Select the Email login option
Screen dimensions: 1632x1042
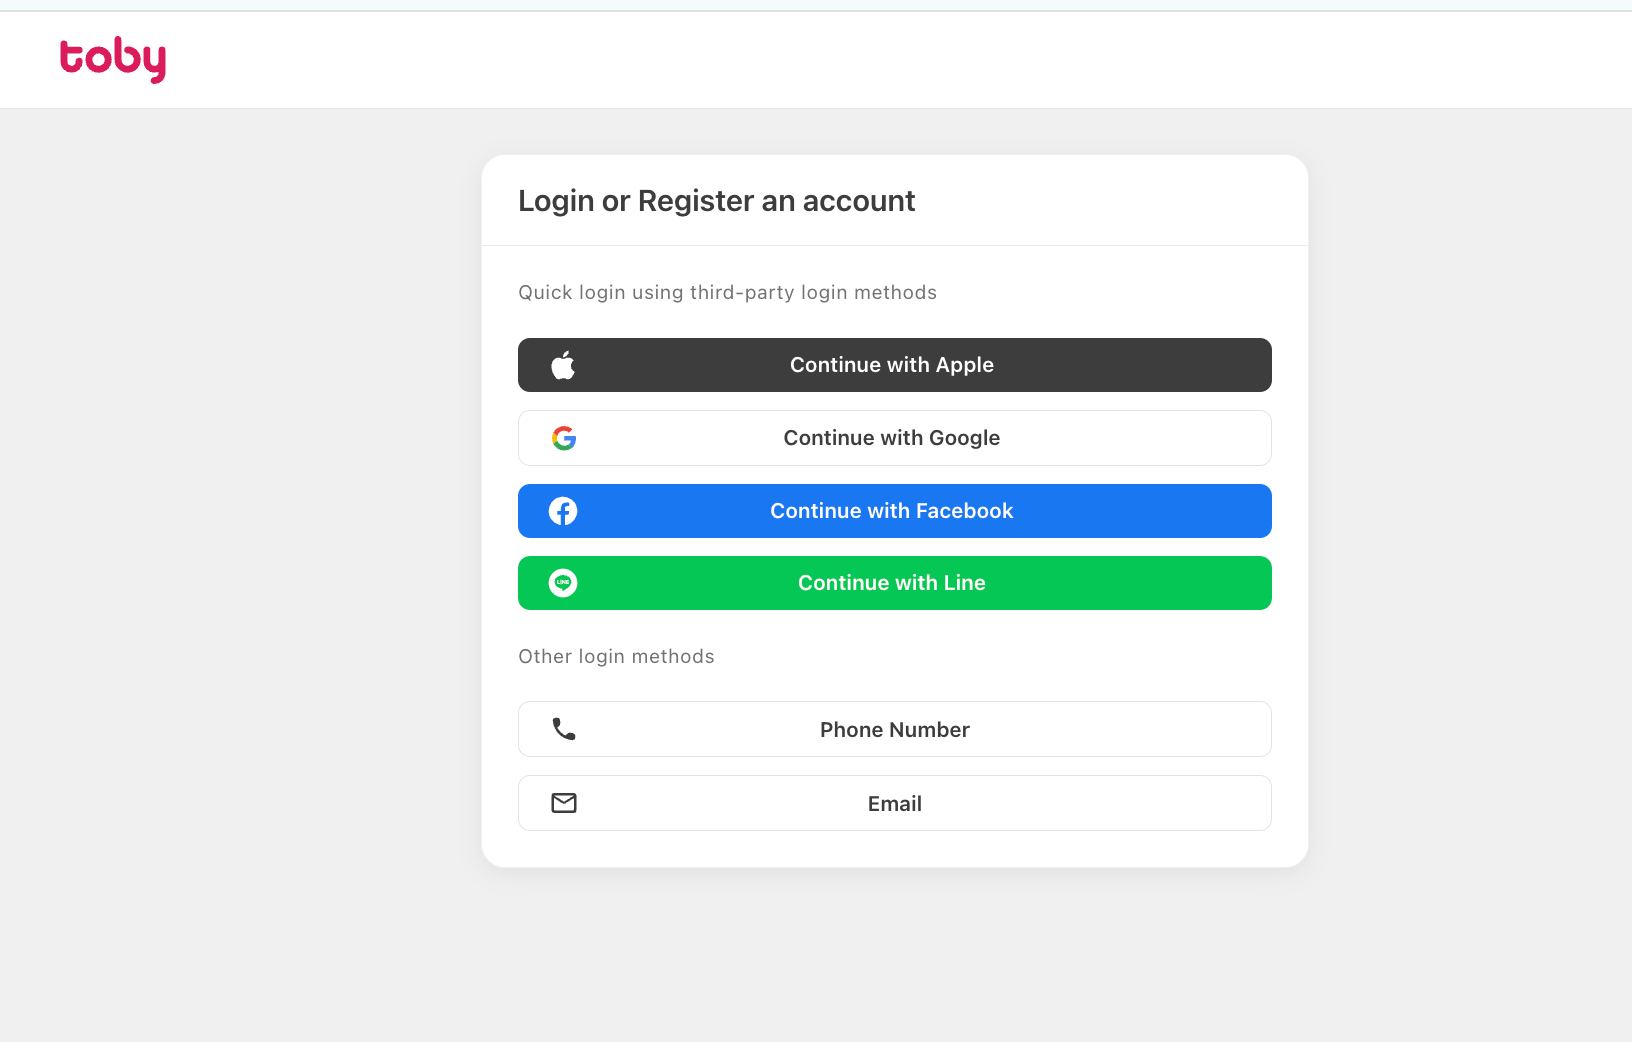tap(895, 803)
